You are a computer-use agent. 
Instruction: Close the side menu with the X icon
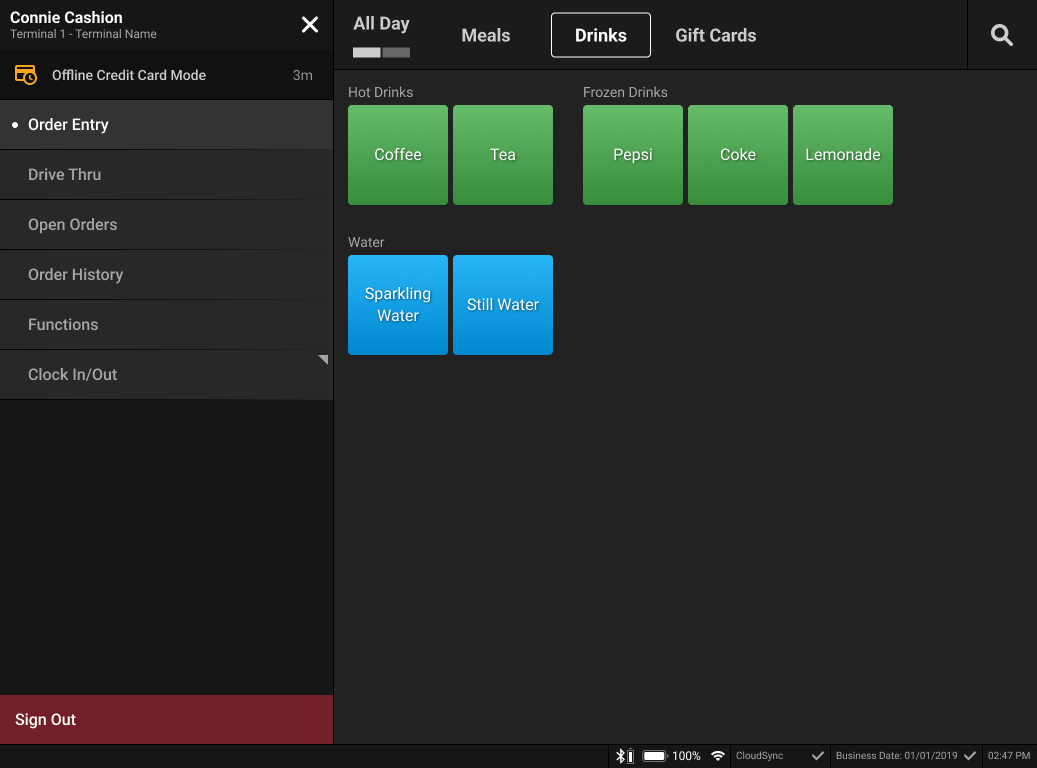coord(309,25)
